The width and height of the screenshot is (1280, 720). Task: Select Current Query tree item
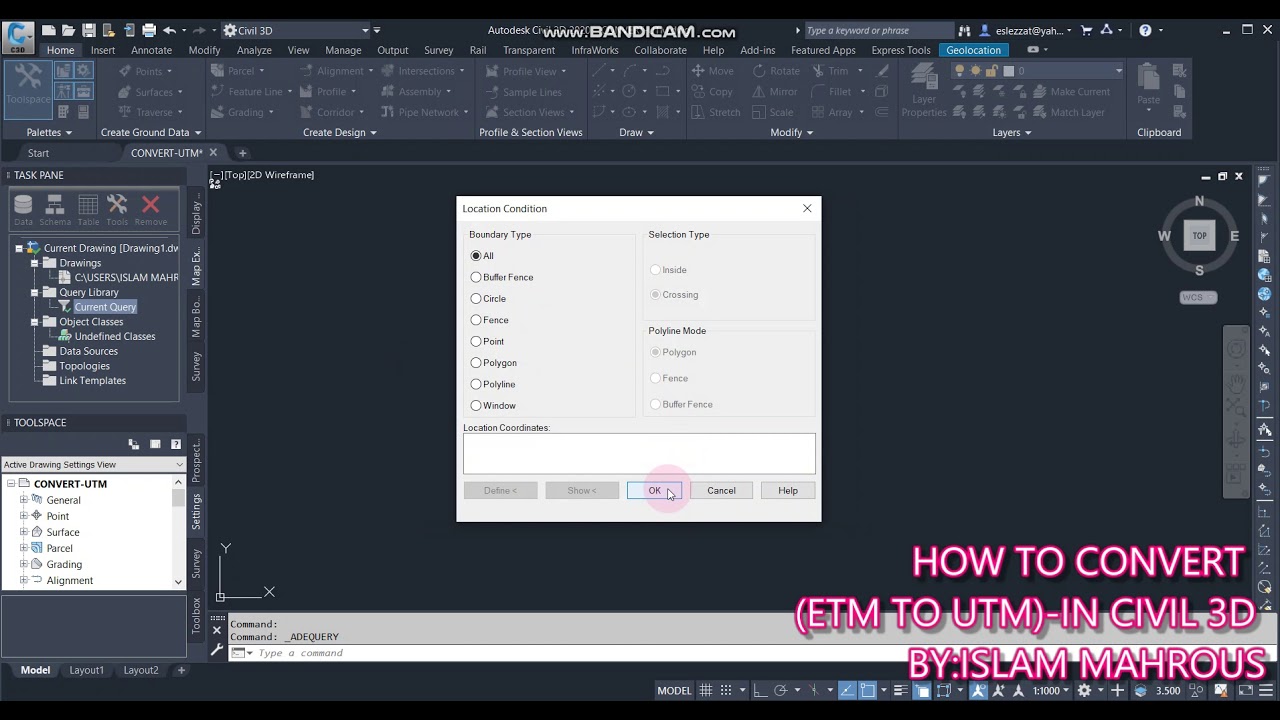(105, 307)
